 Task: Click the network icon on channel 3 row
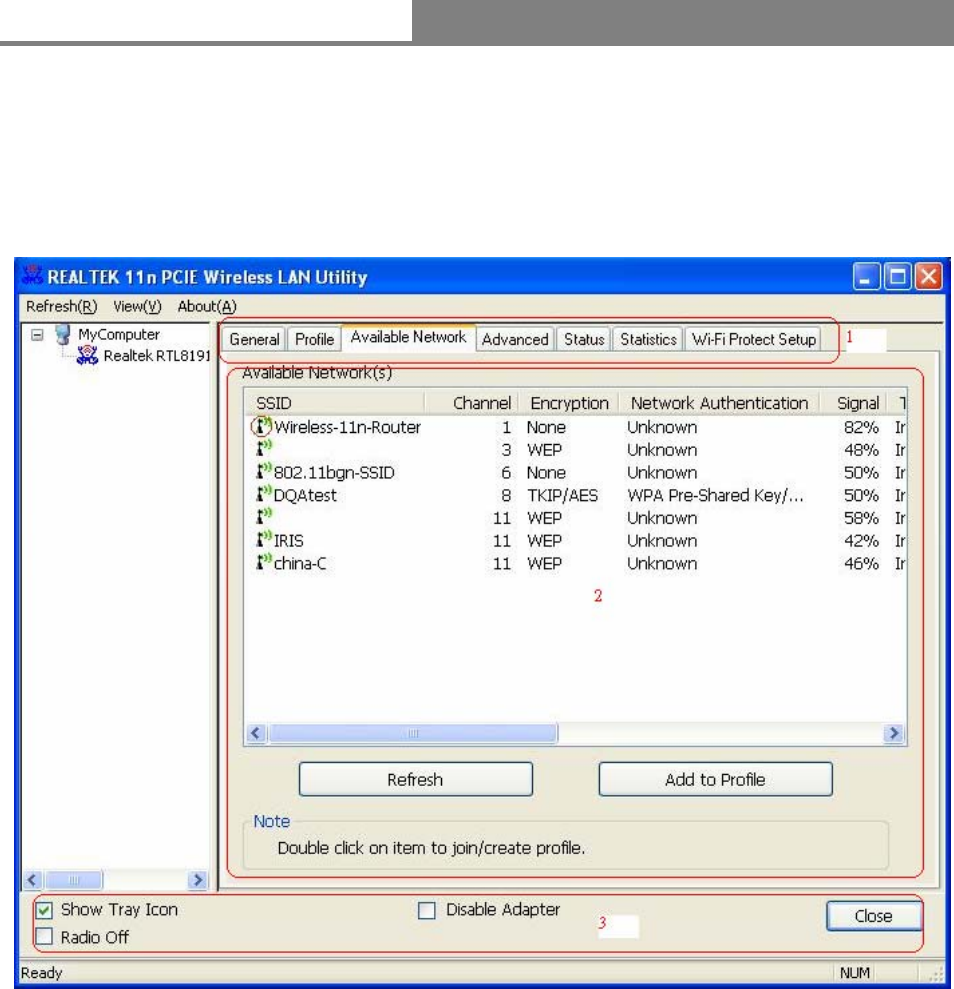[264, 449]
